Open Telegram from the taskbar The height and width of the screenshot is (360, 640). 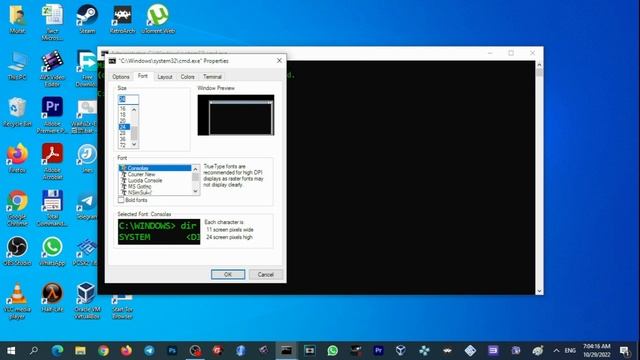point(149,351)
